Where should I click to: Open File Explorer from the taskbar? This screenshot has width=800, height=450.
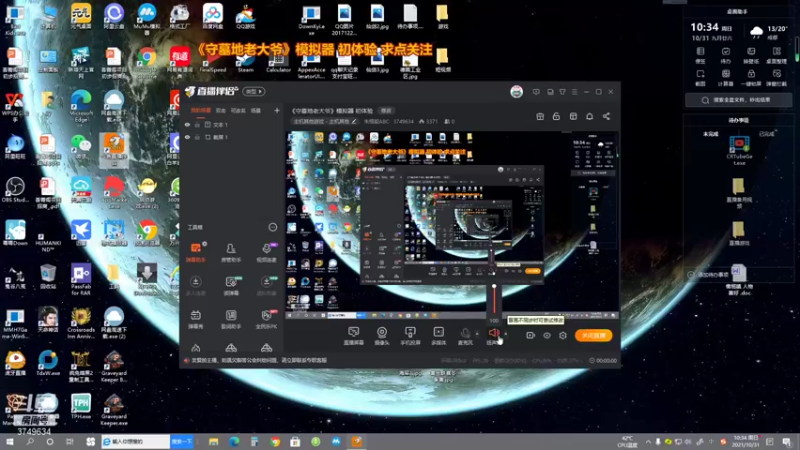coord(213,441)
